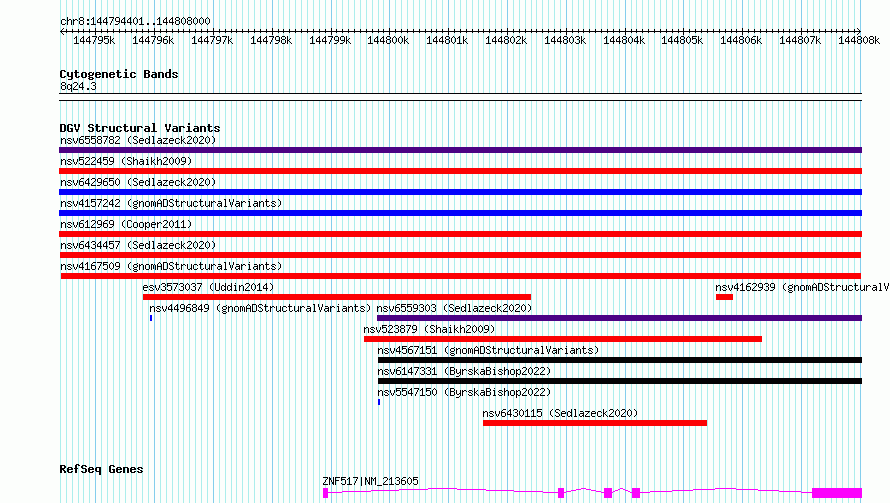Image resolution: width=890 pixels, height=503 pixels.
Task: Open nsv4567151 (gnomADStructuralVariants) label
Action: click(x=488, y=350)
